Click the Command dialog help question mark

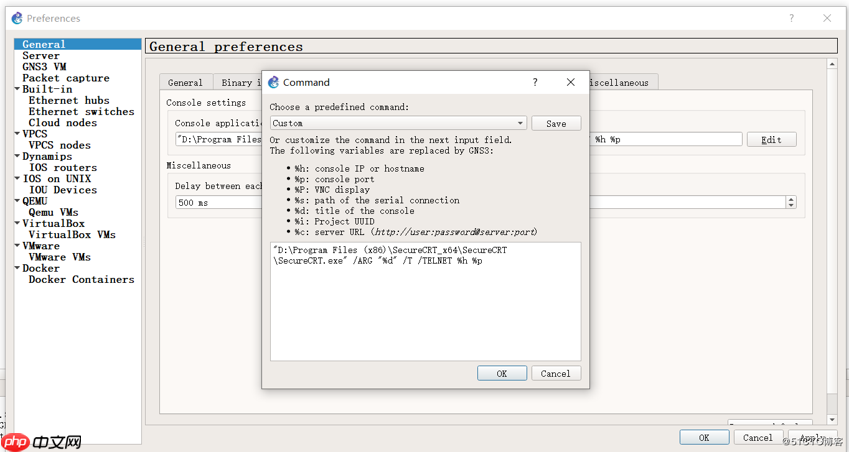coord(535,82)
